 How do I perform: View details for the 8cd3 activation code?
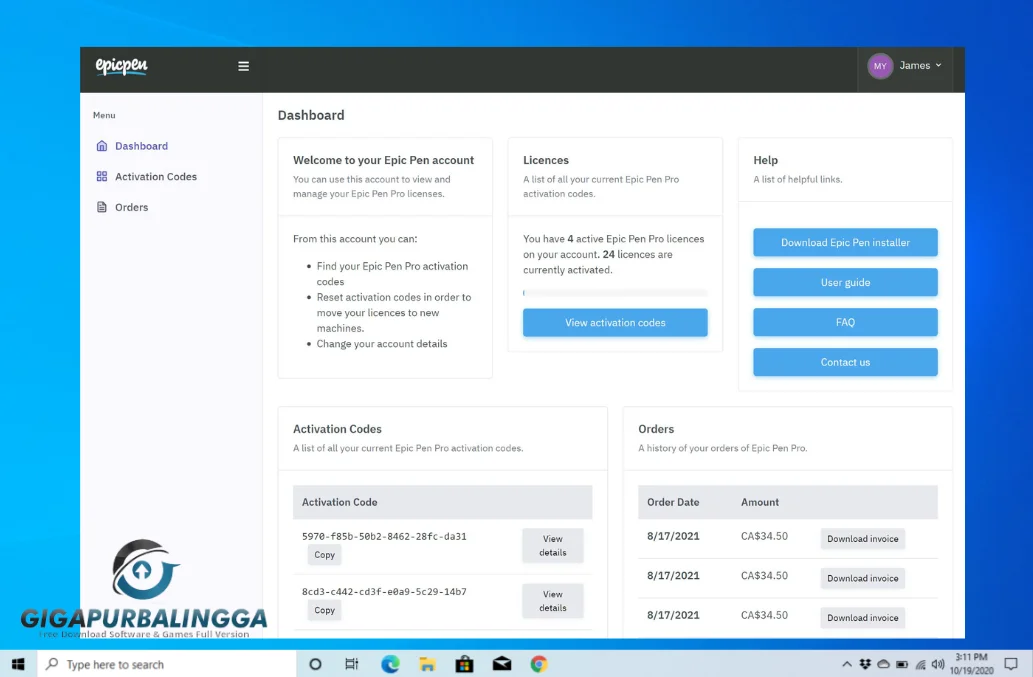[x=552, y=601]
